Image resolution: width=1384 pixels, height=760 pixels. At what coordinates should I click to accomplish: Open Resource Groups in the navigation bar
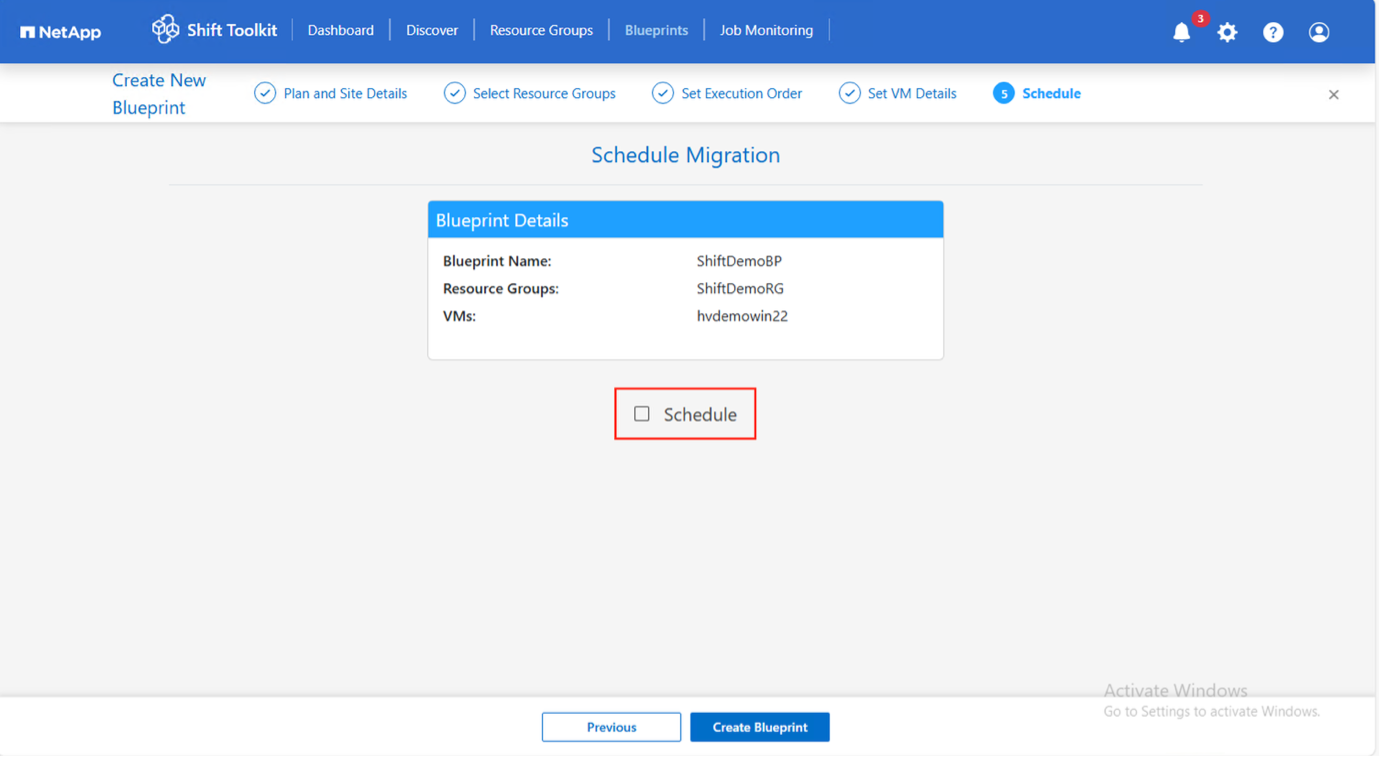(541, 30)
